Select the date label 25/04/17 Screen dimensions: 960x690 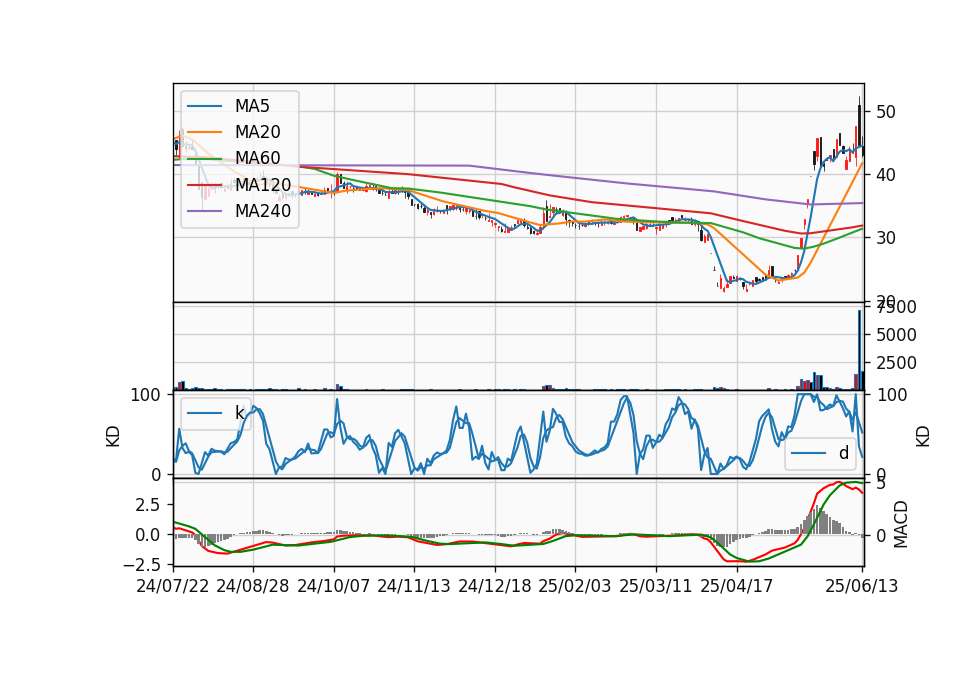(x=737, y=586)
